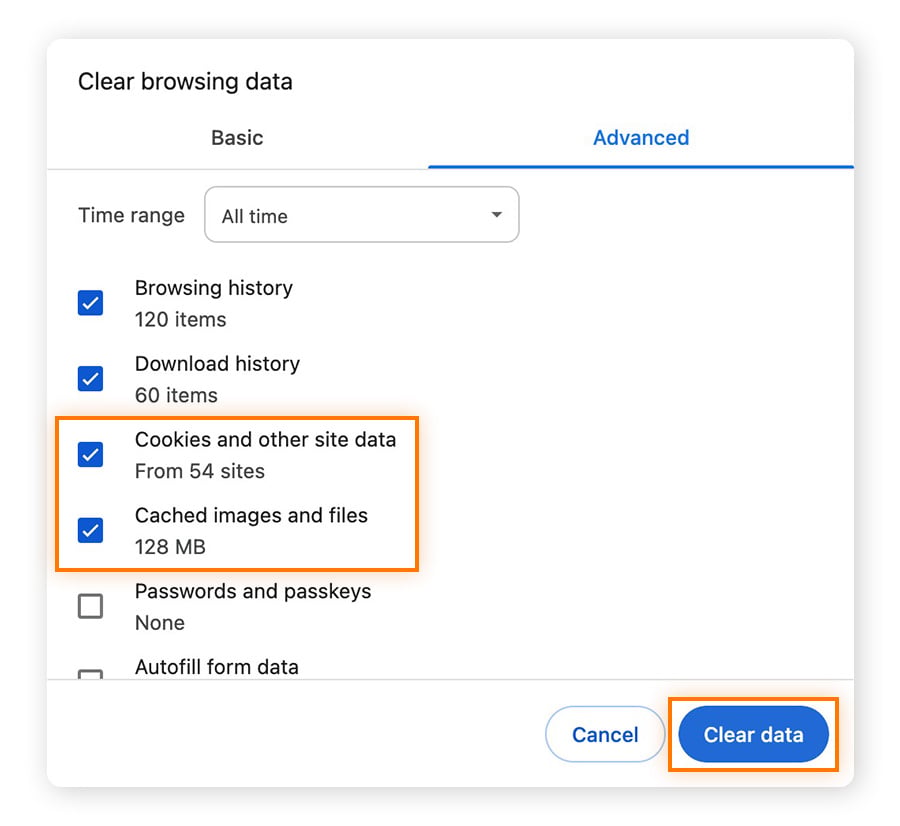Image resolution: width=900 pixels, height=826 pixels.
Task: Uncheck the Download history checkbox
Action: point(90,379)
